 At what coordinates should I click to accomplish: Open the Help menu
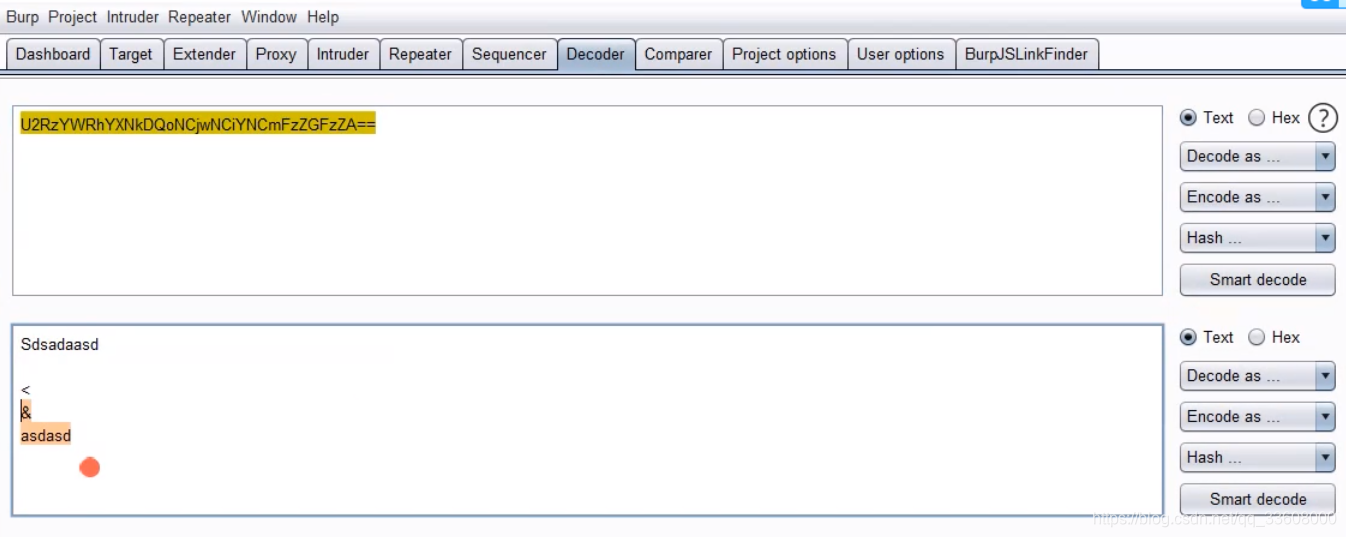click(x=323, y=17)
